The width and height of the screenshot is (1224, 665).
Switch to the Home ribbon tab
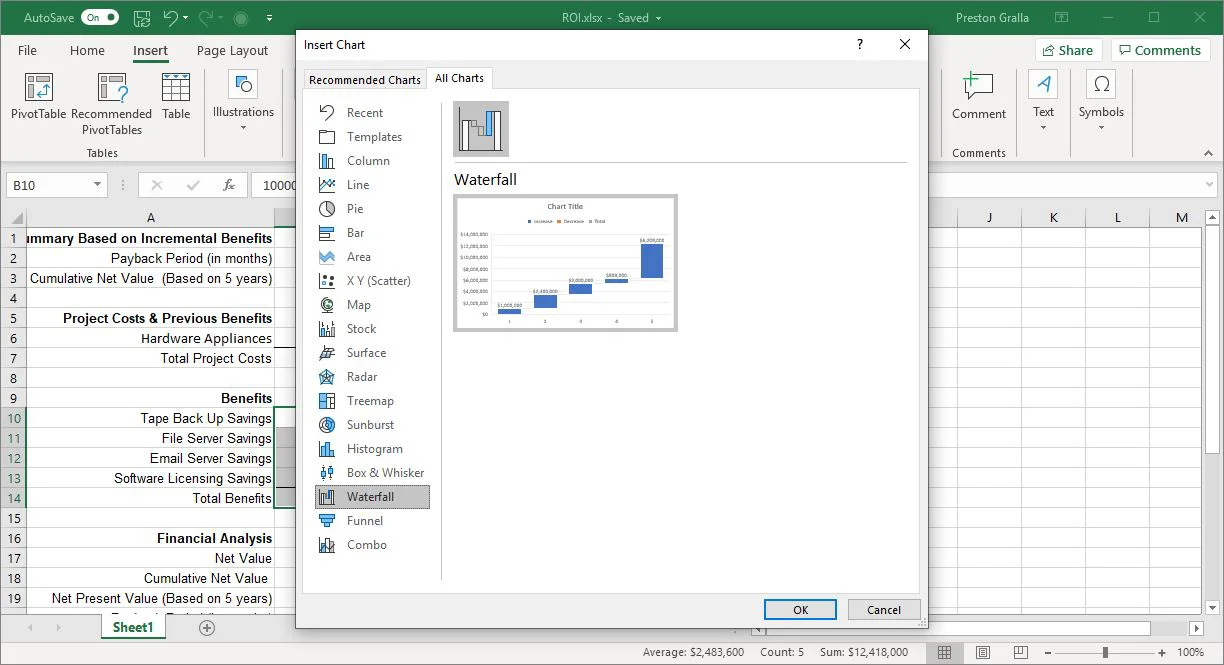87,50
